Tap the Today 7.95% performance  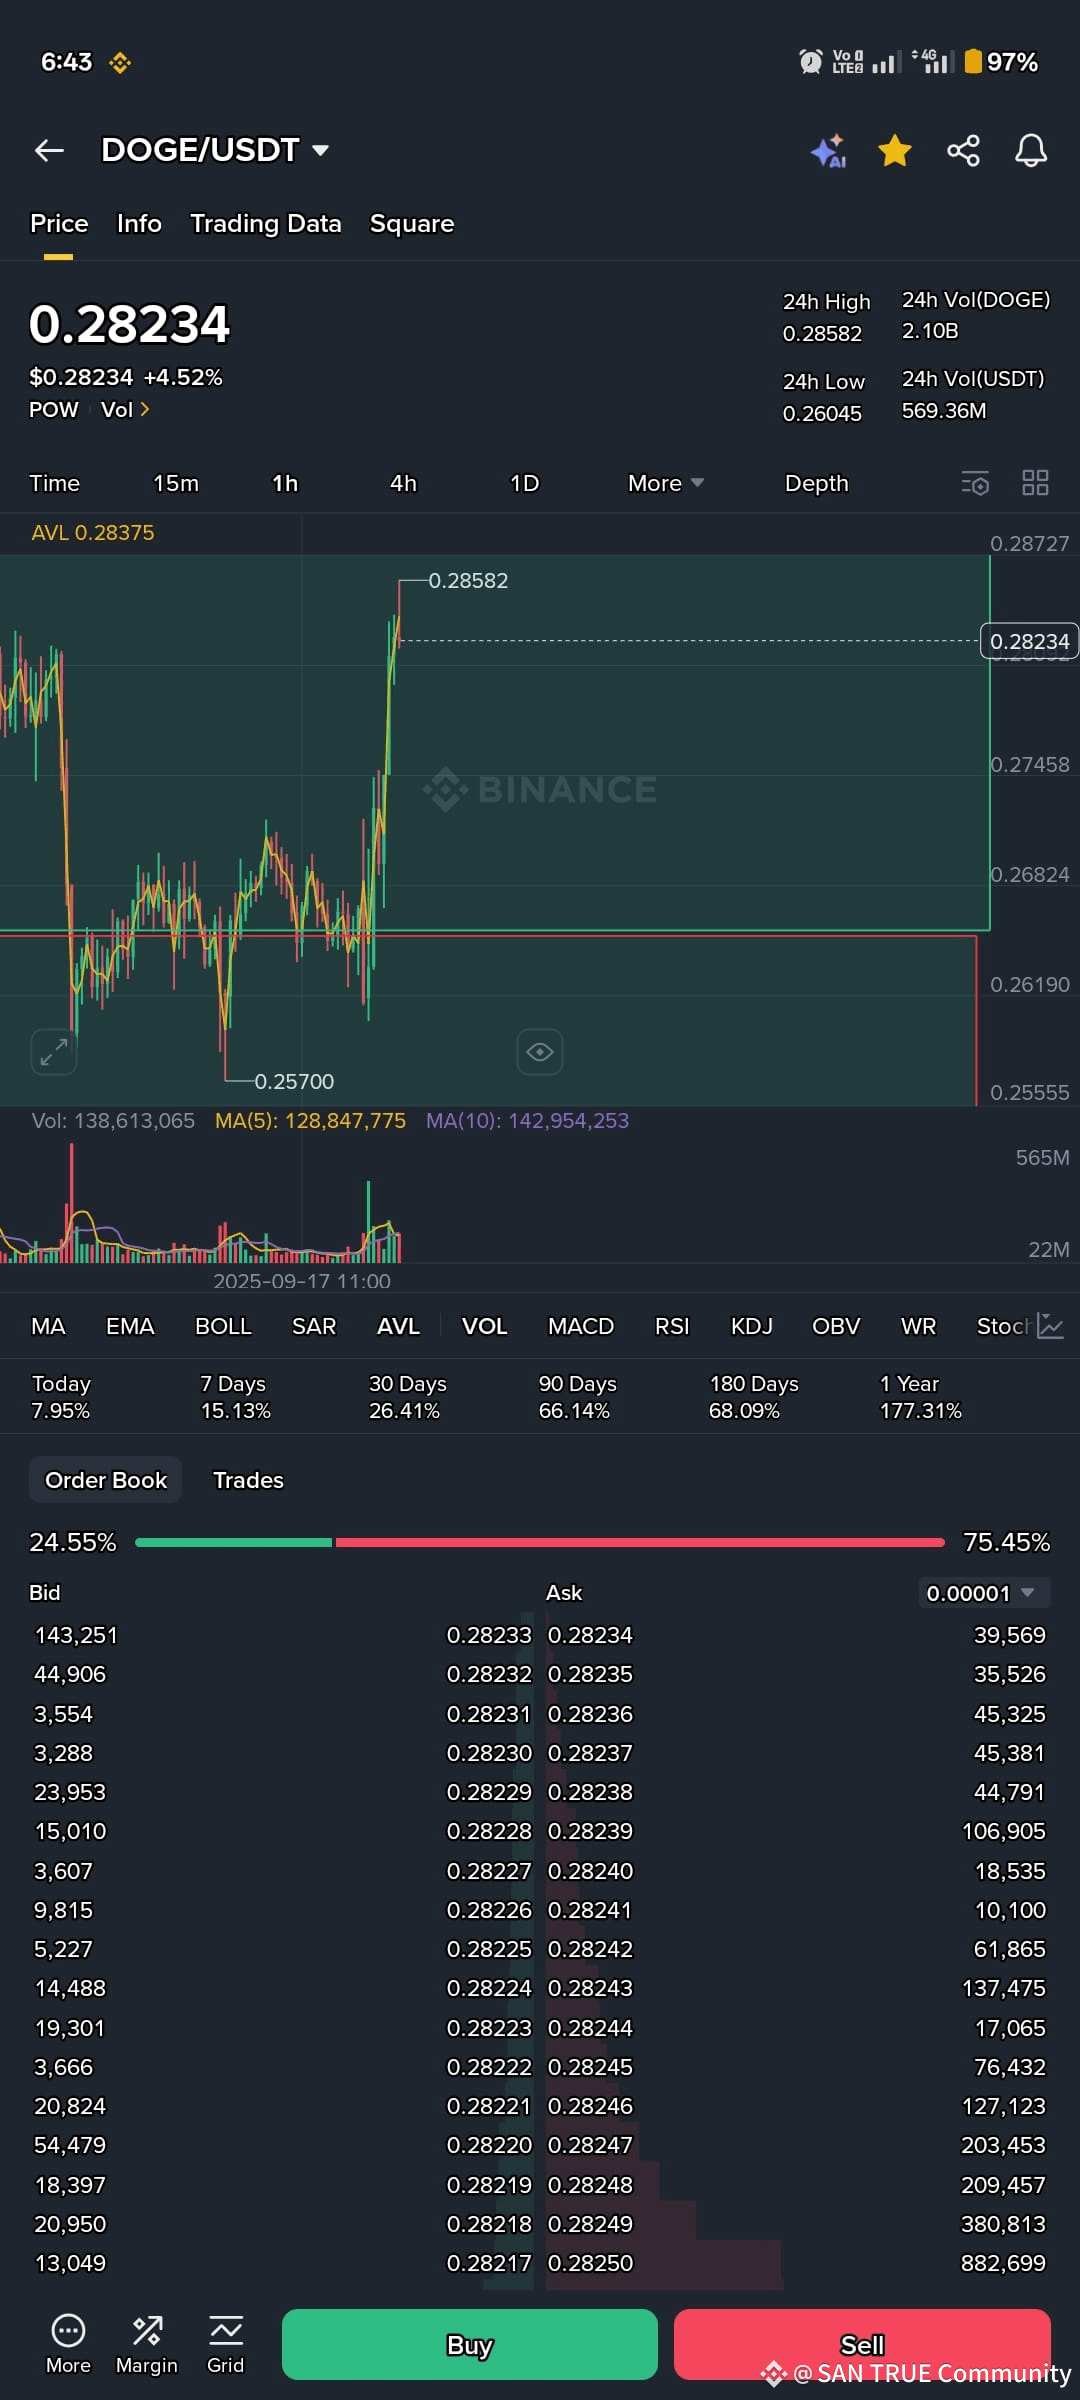pos(61,1397)
